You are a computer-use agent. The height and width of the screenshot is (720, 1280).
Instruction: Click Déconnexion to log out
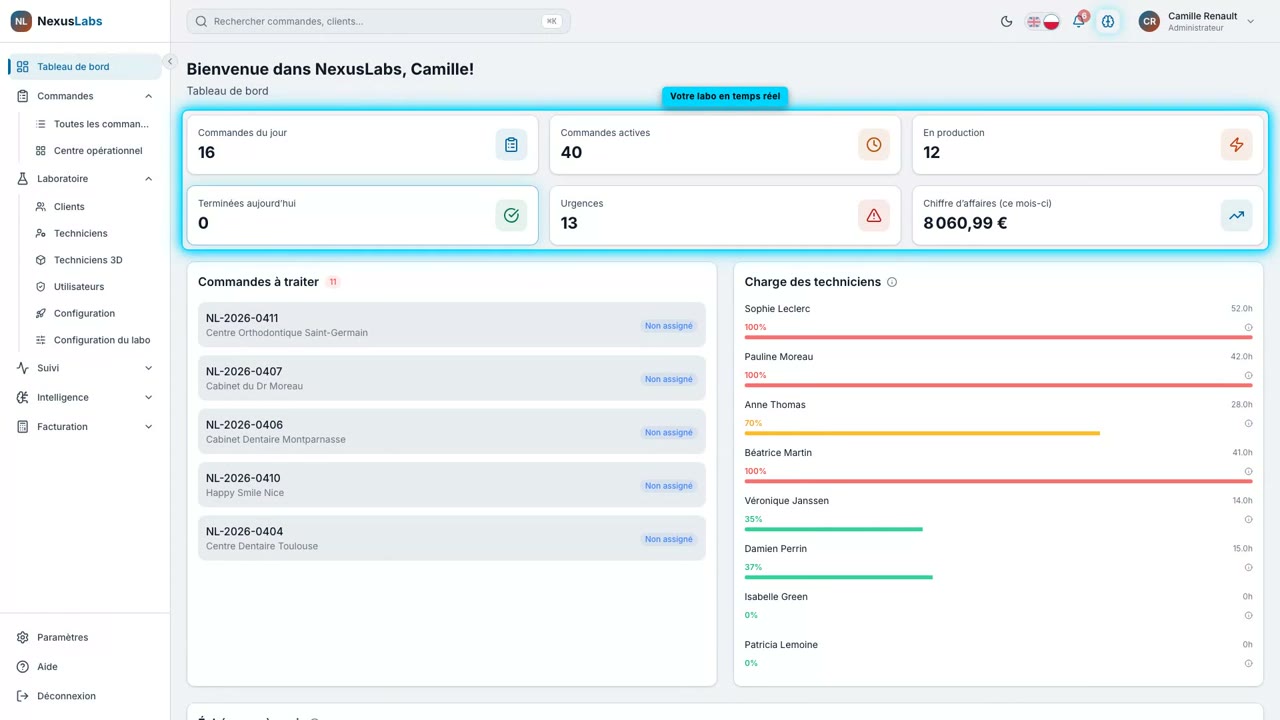coord(66,696)
